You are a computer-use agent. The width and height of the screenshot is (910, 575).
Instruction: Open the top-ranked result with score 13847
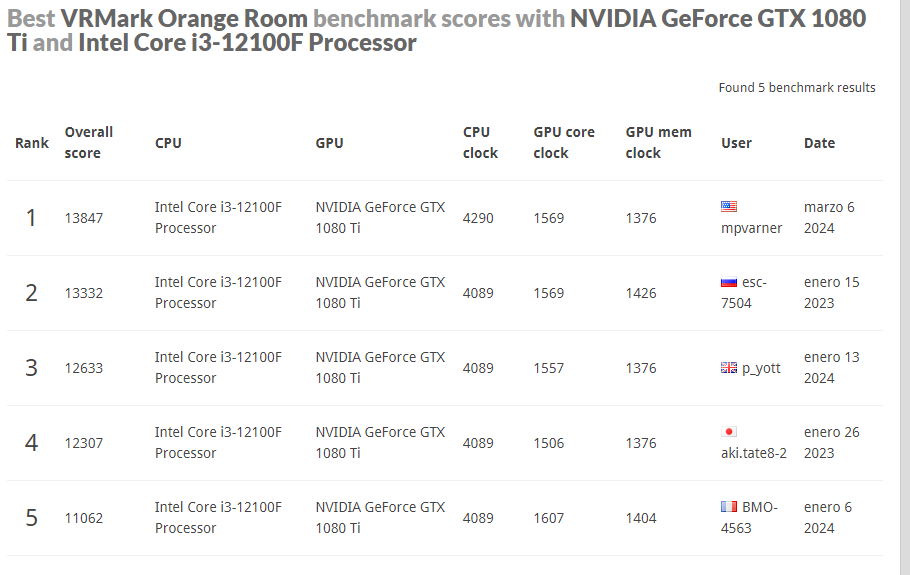pyautogui.click(x=84, y=218)
